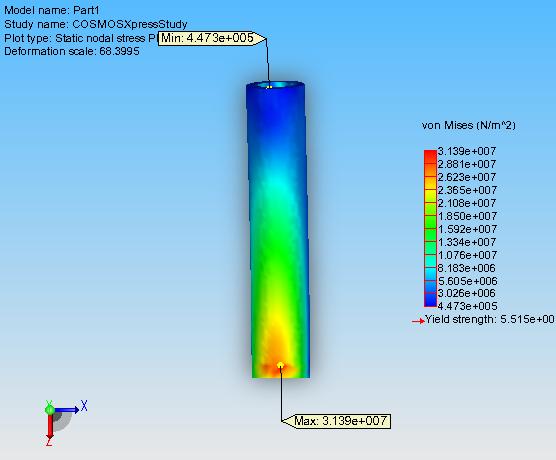Click the Max: 3.139e+007 callout label
The height and width of the screenshot is (460, 556).
coord(336,421)
